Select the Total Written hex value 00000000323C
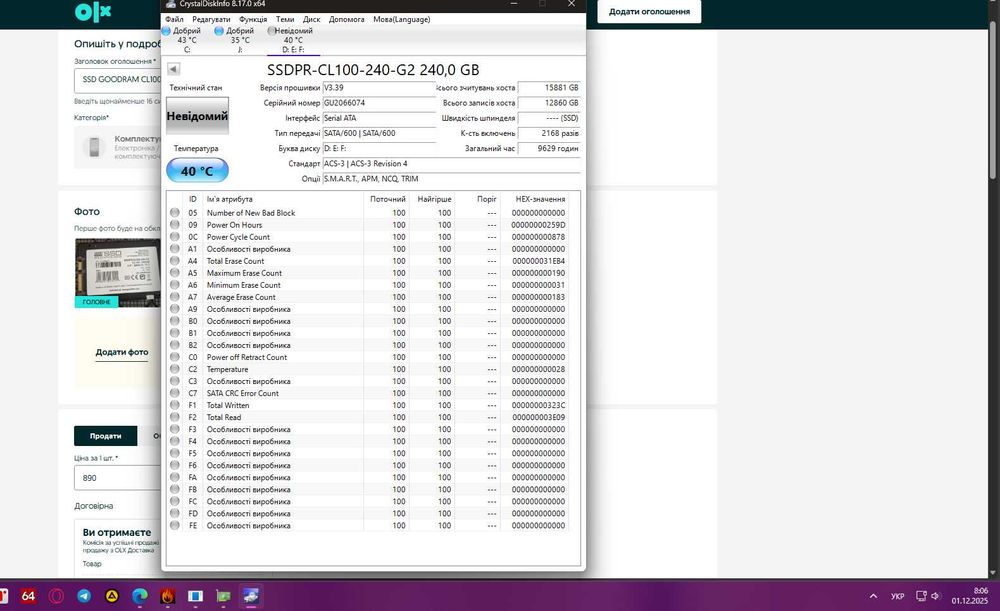This screenshot has height=611, width=1000. pos(538,405)
